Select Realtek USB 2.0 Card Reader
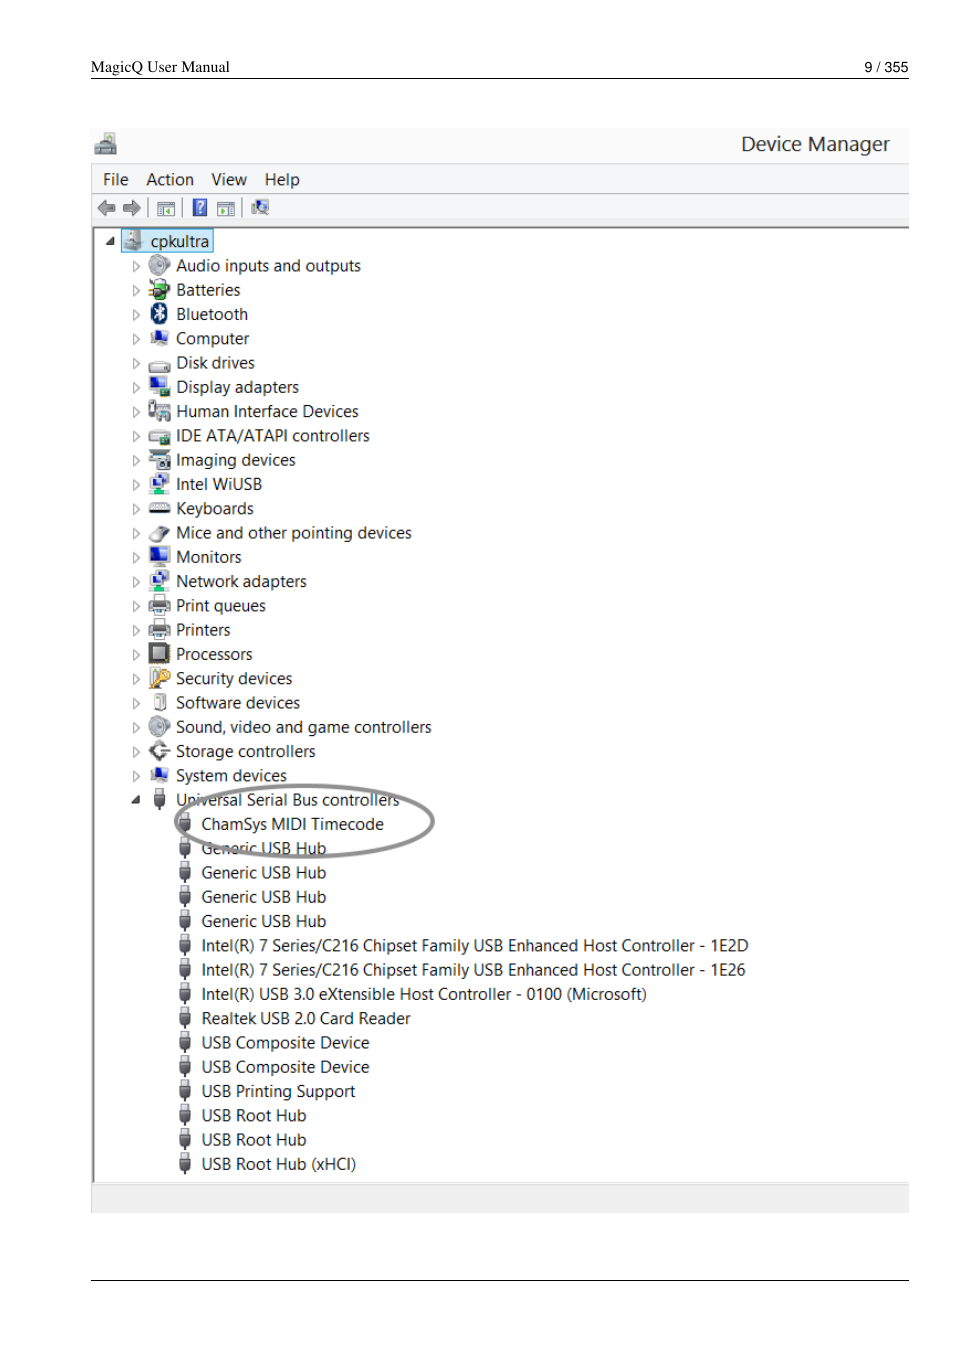Image resolution: width=954 pixels, height=1350 pixels. [x=306, y=1018]
